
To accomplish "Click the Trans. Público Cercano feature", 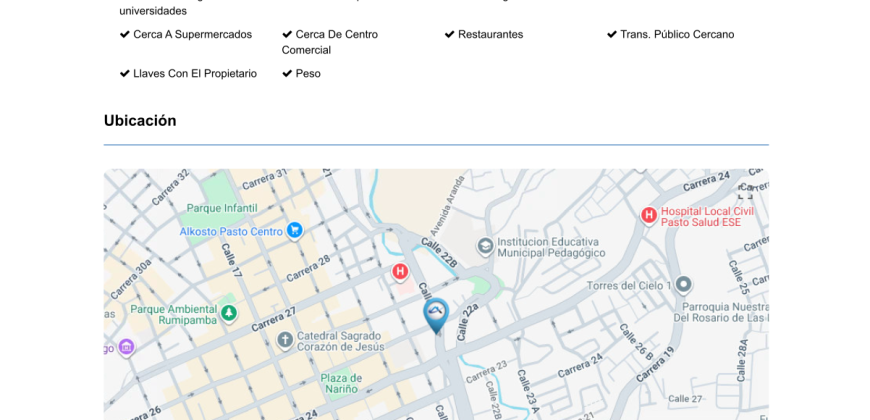I will coord(670,34).
